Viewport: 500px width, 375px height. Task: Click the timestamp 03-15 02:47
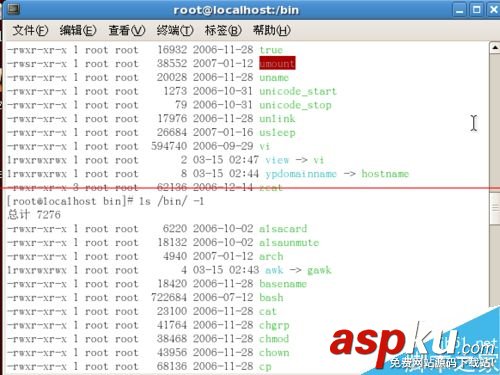(226, 160)
